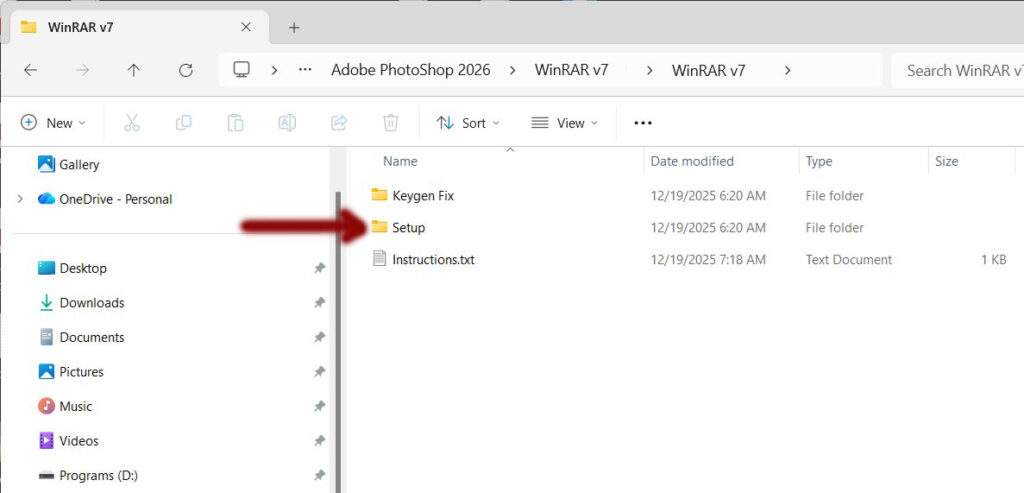Open the View layout dropdown
Viewport: 1024px width, 493px height.
(564, 123)
